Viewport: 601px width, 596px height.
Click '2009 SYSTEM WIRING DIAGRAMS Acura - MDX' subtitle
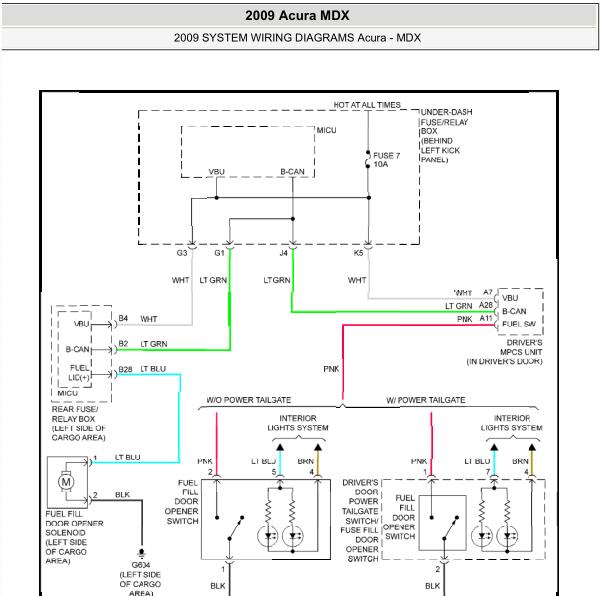297,38
